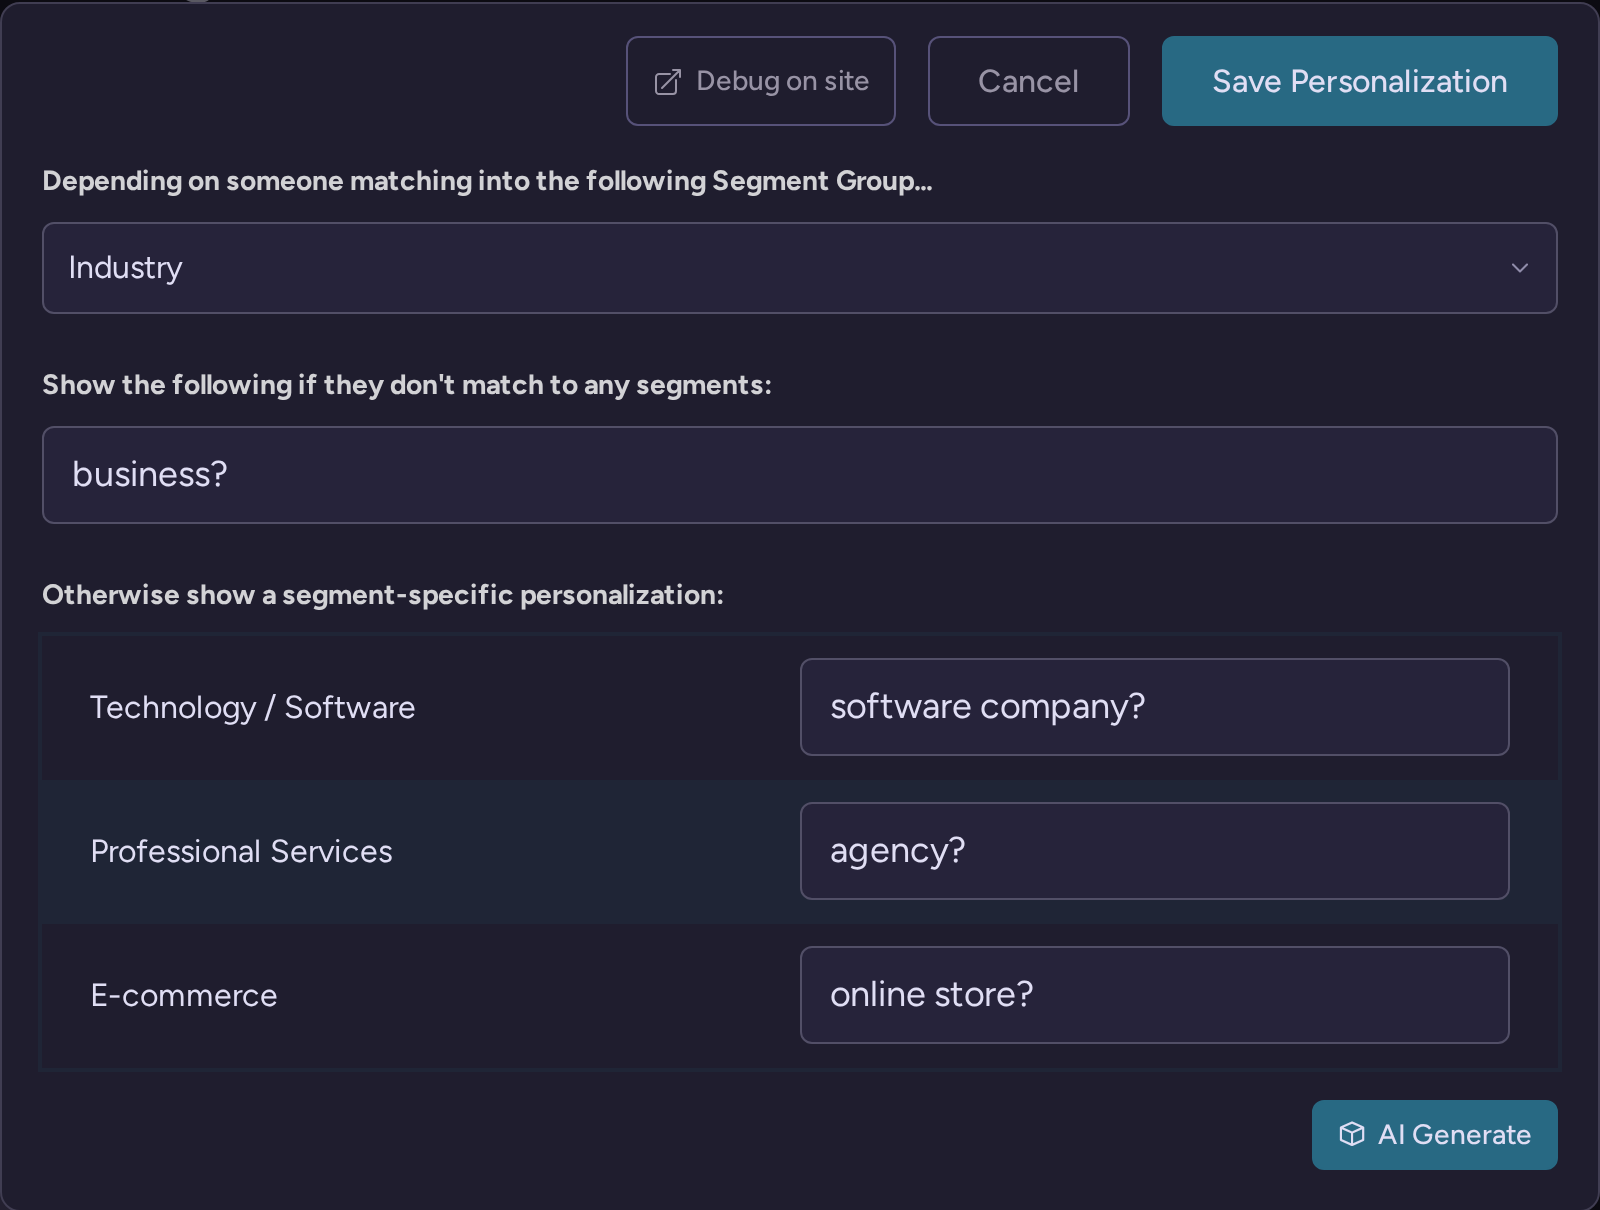The image size is (1600, 1210).
Task: Select the Professional Services segment label
Action: pyautogui.click(x=242, y=851)
